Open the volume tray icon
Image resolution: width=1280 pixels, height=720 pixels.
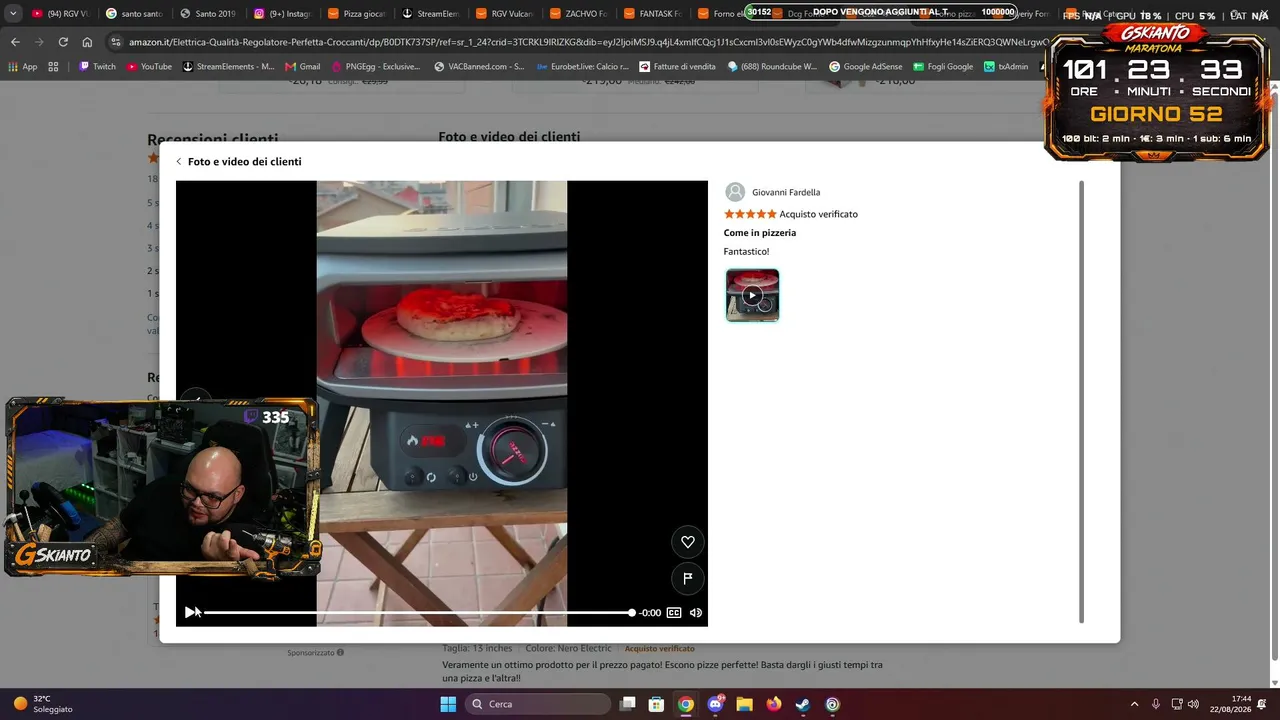click(x=1193, y=704)
